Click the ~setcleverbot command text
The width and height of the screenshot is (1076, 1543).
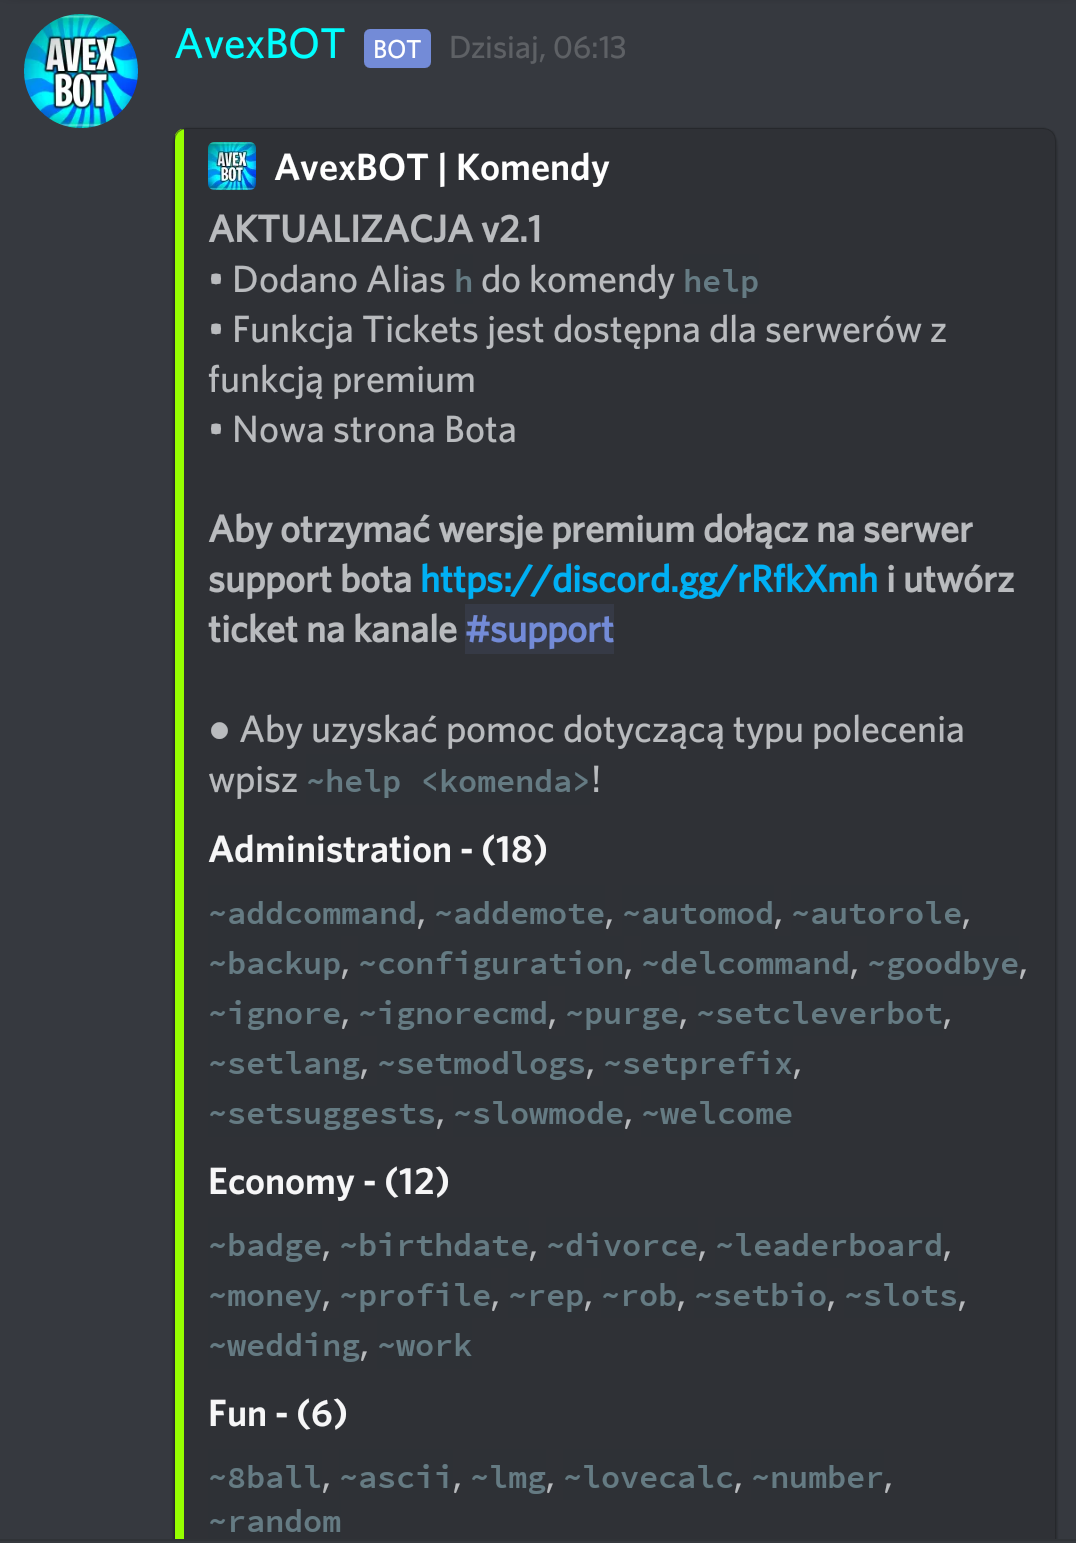click(x=821, y=1014)
